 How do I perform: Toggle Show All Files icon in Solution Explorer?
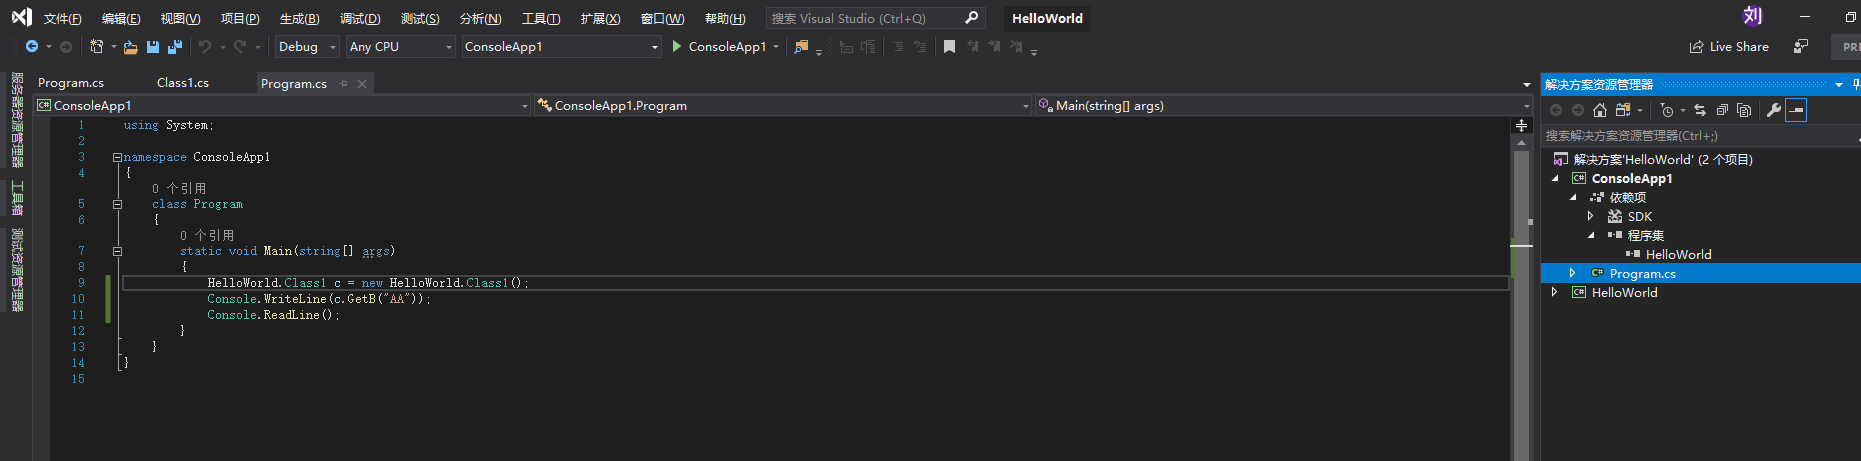(x=1744, y=110)
